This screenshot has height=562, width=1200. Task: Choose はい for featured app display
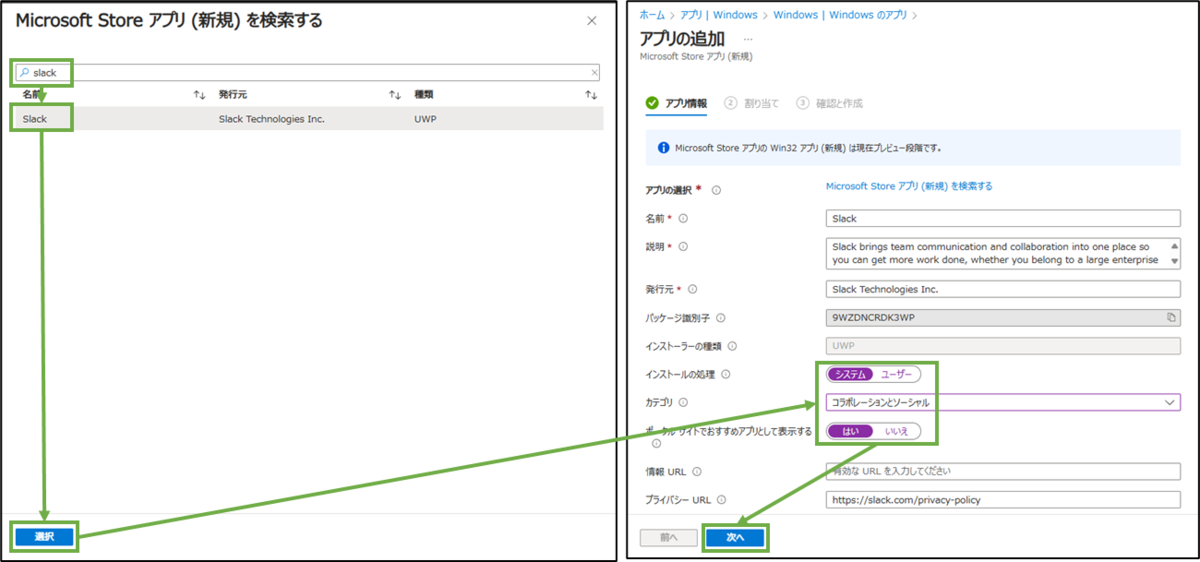tap(851, 431)
